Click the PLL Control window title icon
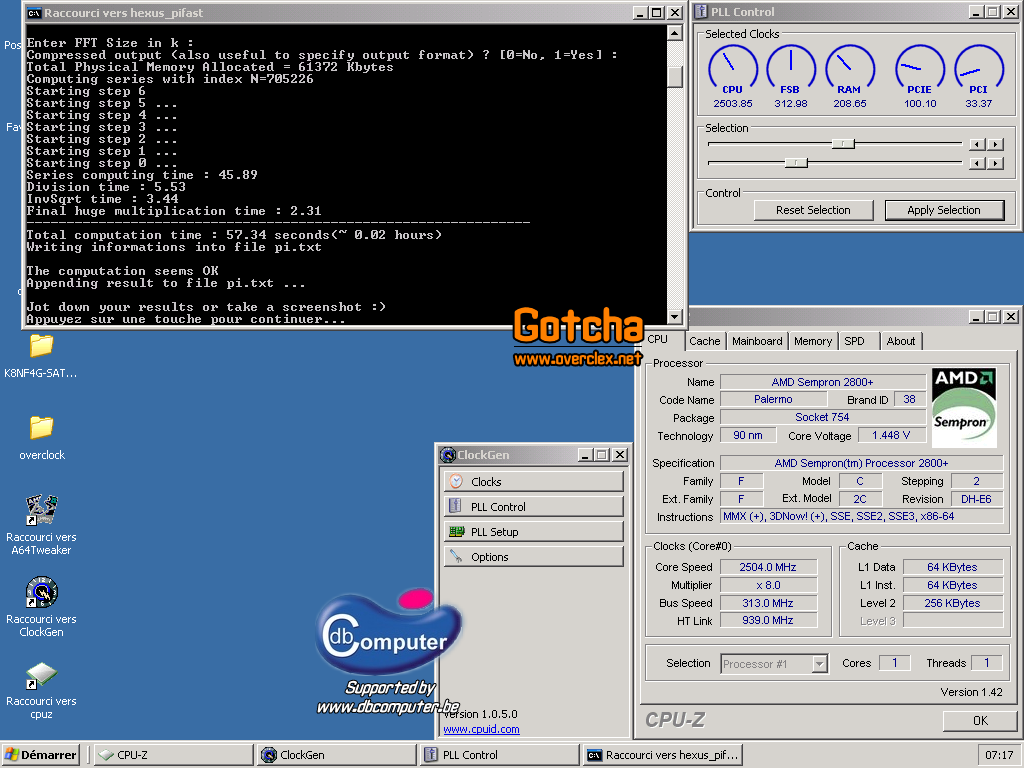Image resolution: width=1024 pixels, height=768 pixels. coord(701,12)
